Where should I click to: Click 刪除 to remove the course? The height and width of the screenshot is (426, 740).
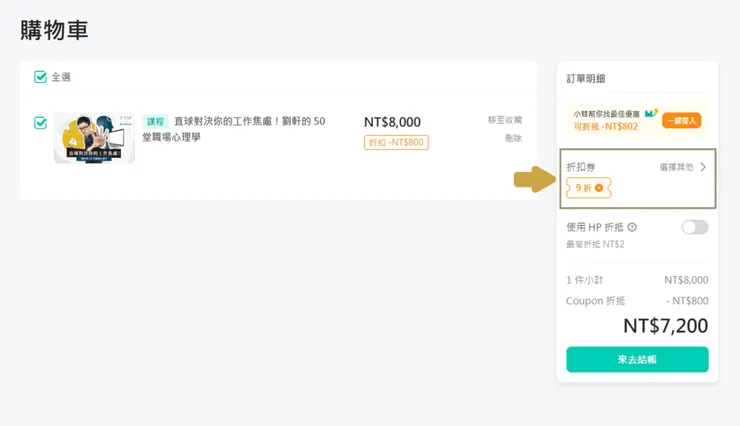pos(513,138)
